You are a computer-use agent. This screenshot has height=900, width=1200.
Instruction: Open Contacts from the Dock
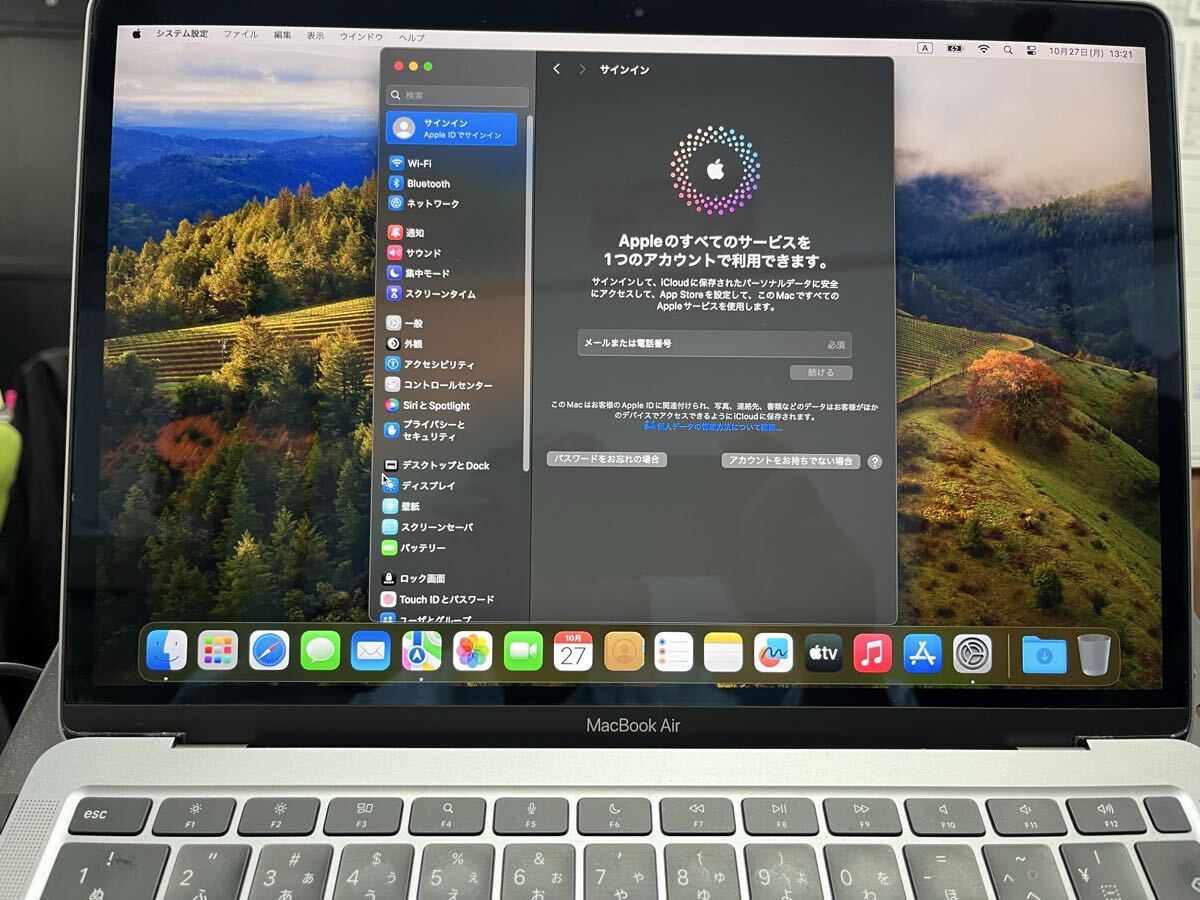[x=624, y=652]
